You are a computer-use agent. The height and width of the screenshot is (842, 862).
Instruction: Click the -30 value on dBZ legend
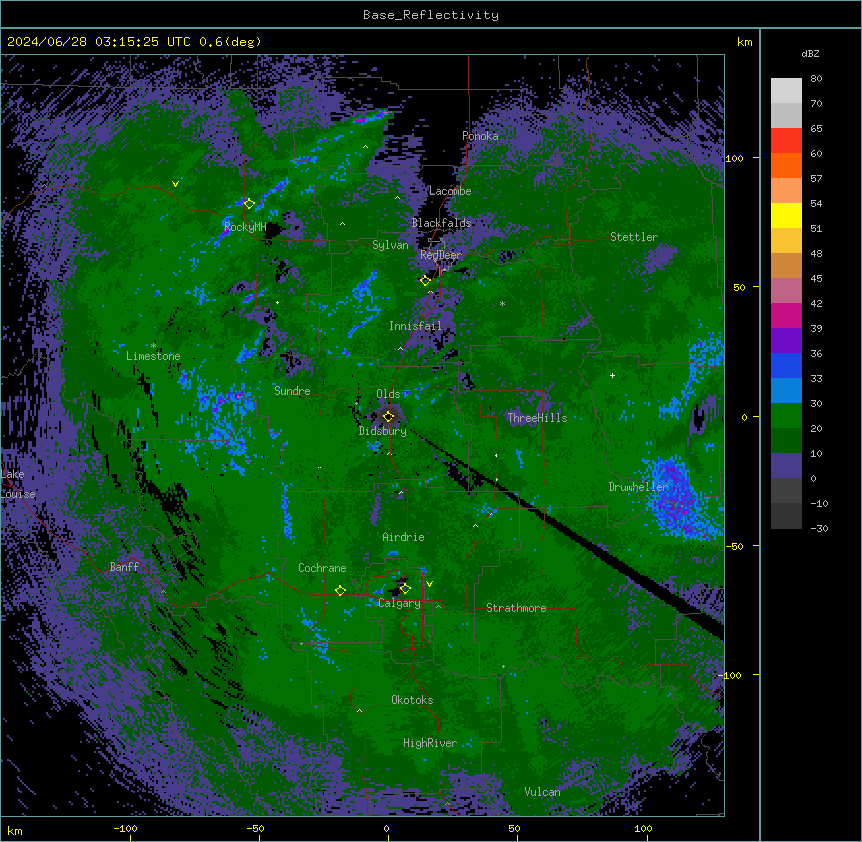pos(819,528)
